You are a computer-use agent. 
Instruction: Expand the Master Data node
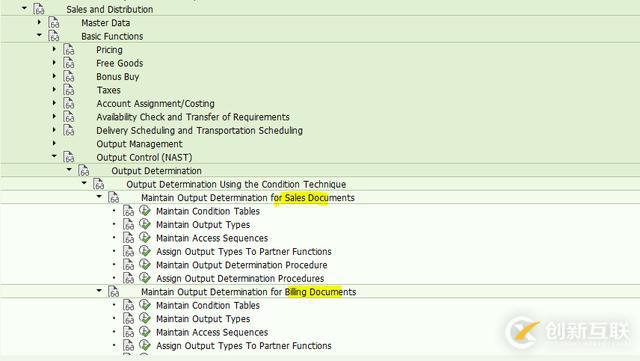(x=40, y=22)
